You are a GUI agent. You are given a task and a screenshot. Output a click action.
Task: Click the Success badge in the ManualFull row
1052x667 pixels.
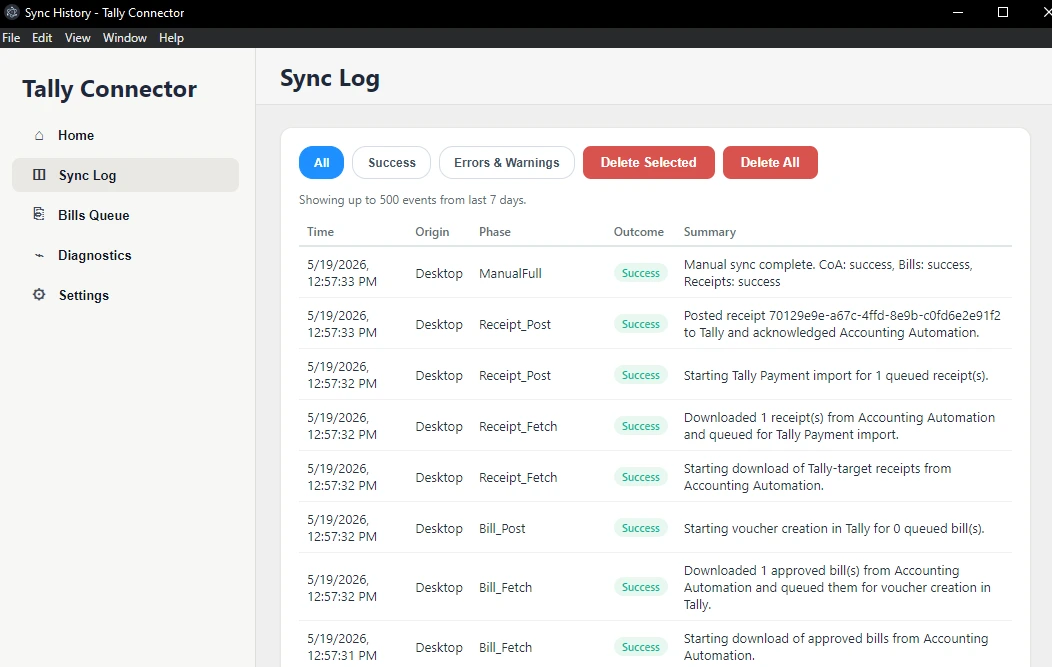641,273
